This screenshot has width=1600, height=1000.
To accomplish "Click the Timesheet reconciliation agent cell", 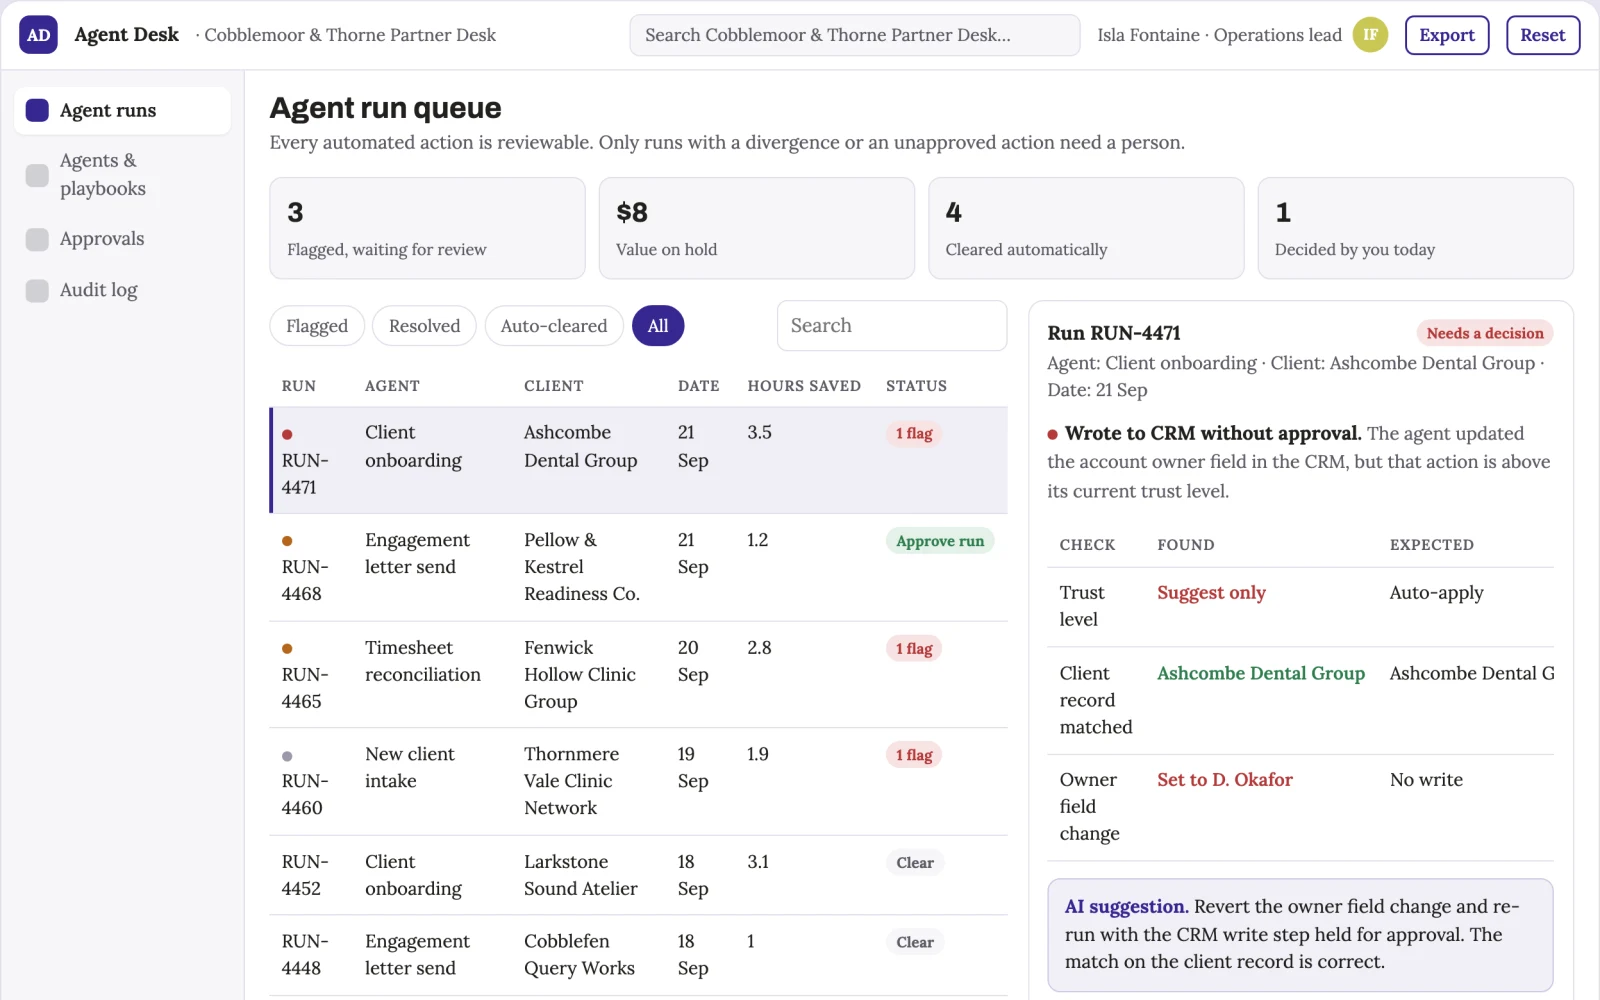I will coord(423,661).
